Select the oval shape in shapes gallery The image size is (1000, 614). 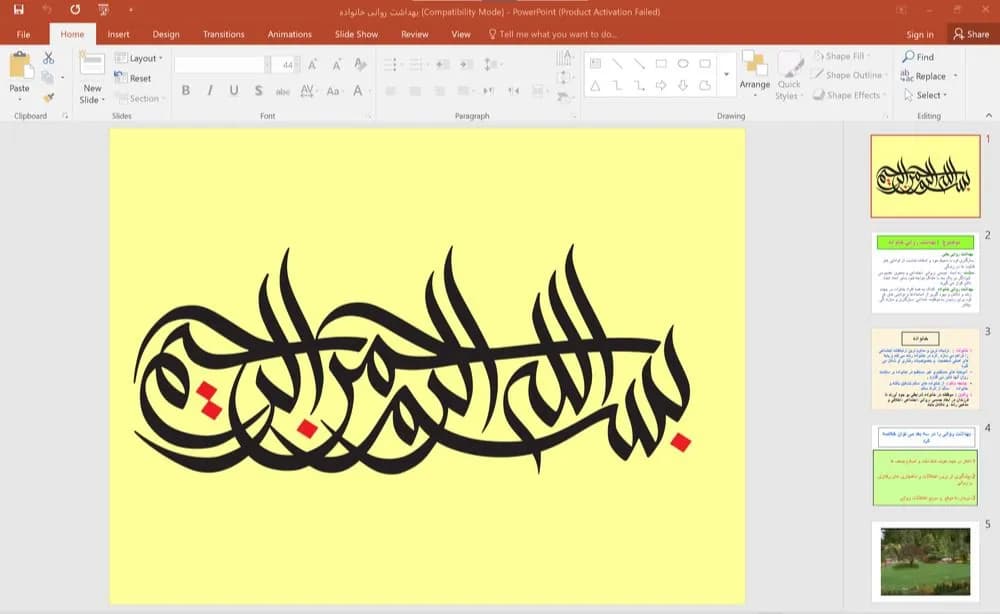[x=683, y=63]
